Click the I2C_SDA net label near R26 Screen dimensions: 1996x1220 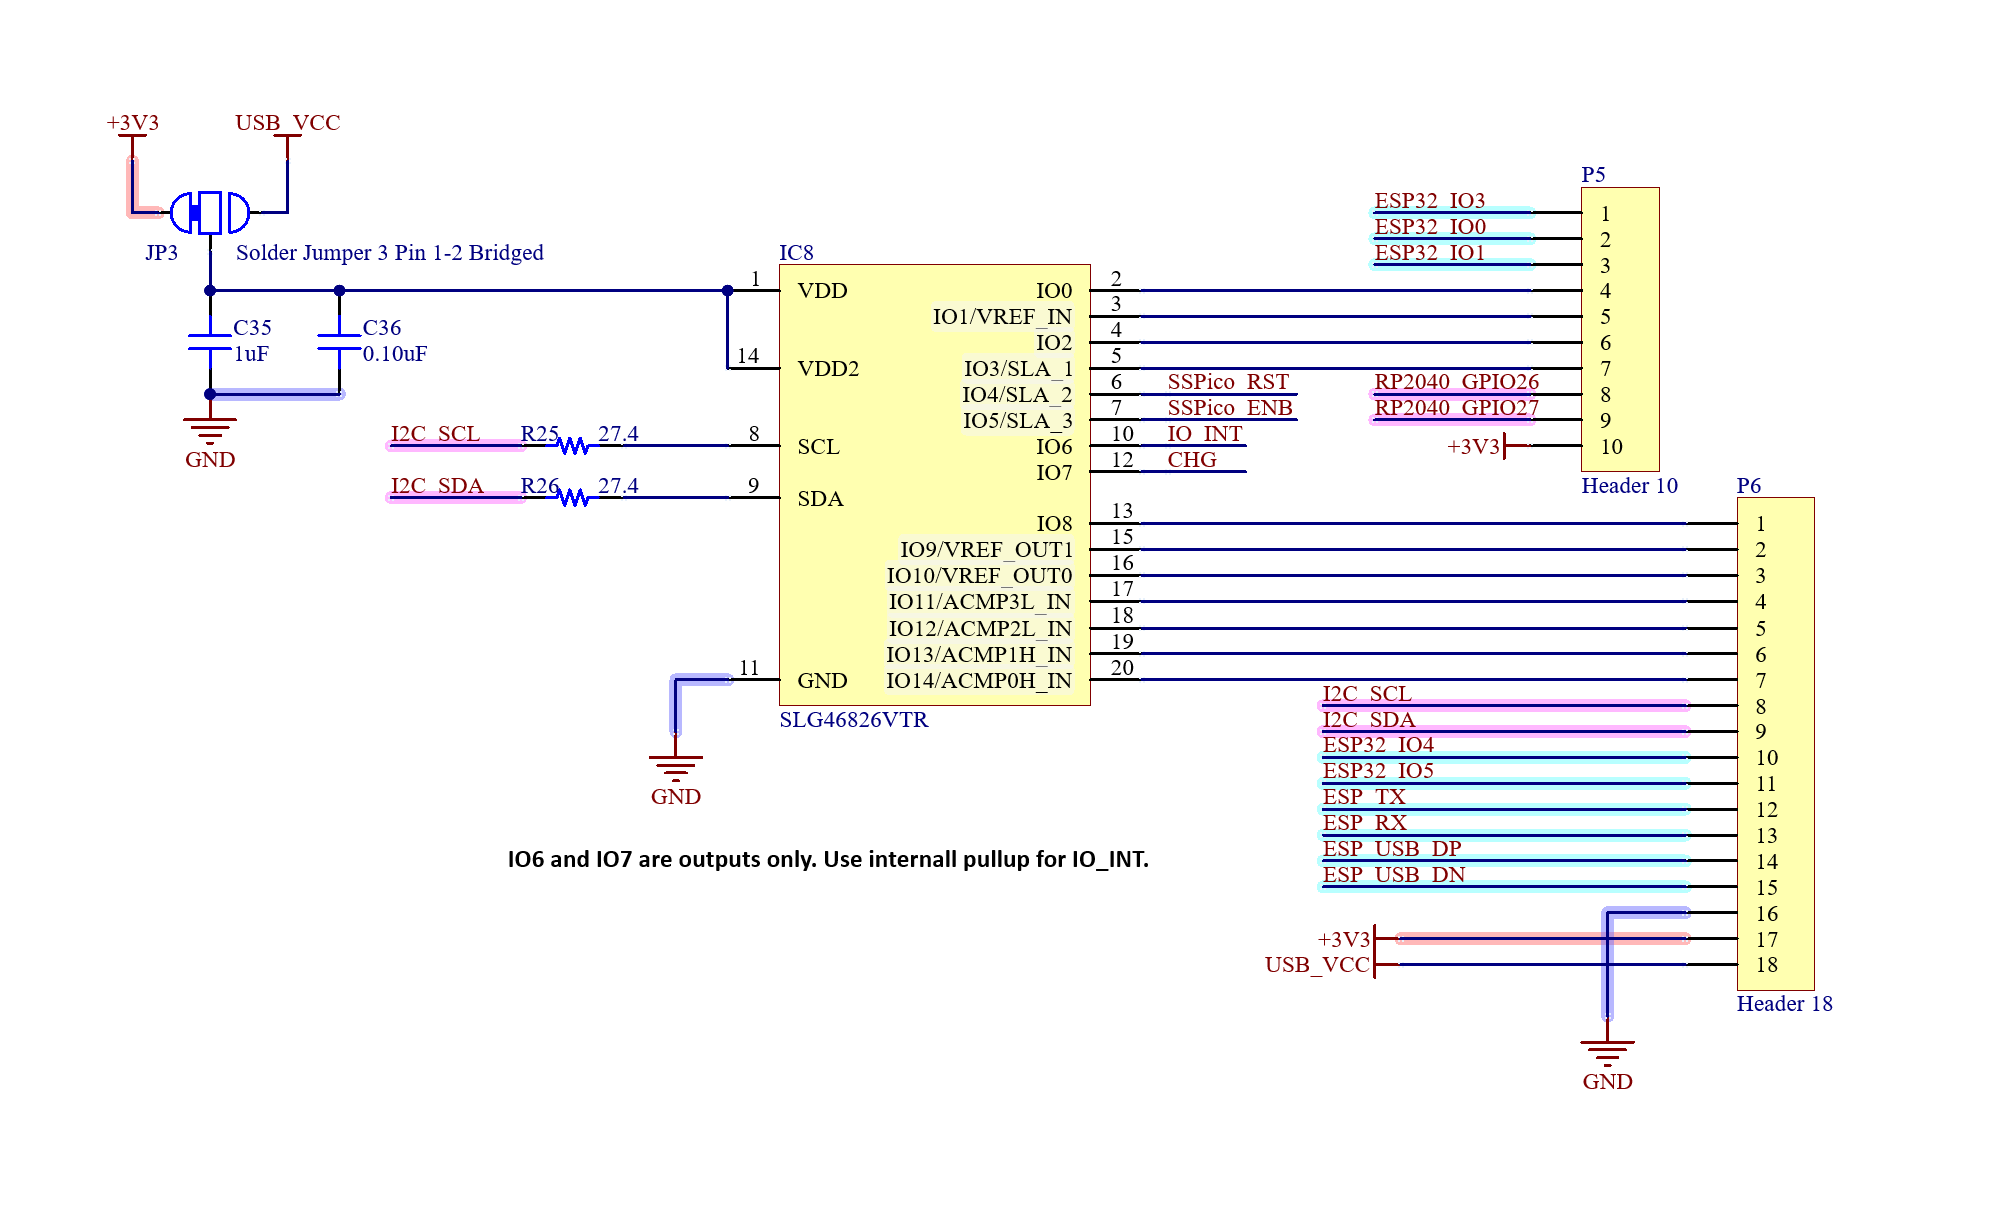pos(437,486)
